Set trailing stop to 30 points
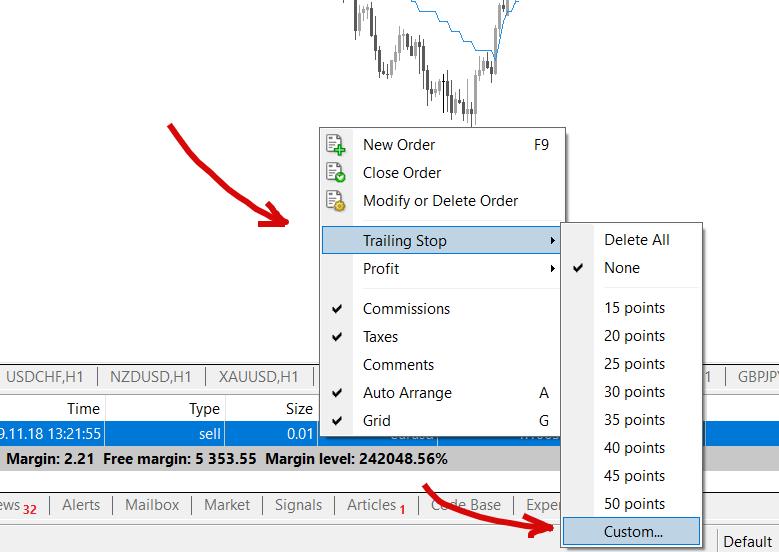The image size is (779, 552). (631, 392)
